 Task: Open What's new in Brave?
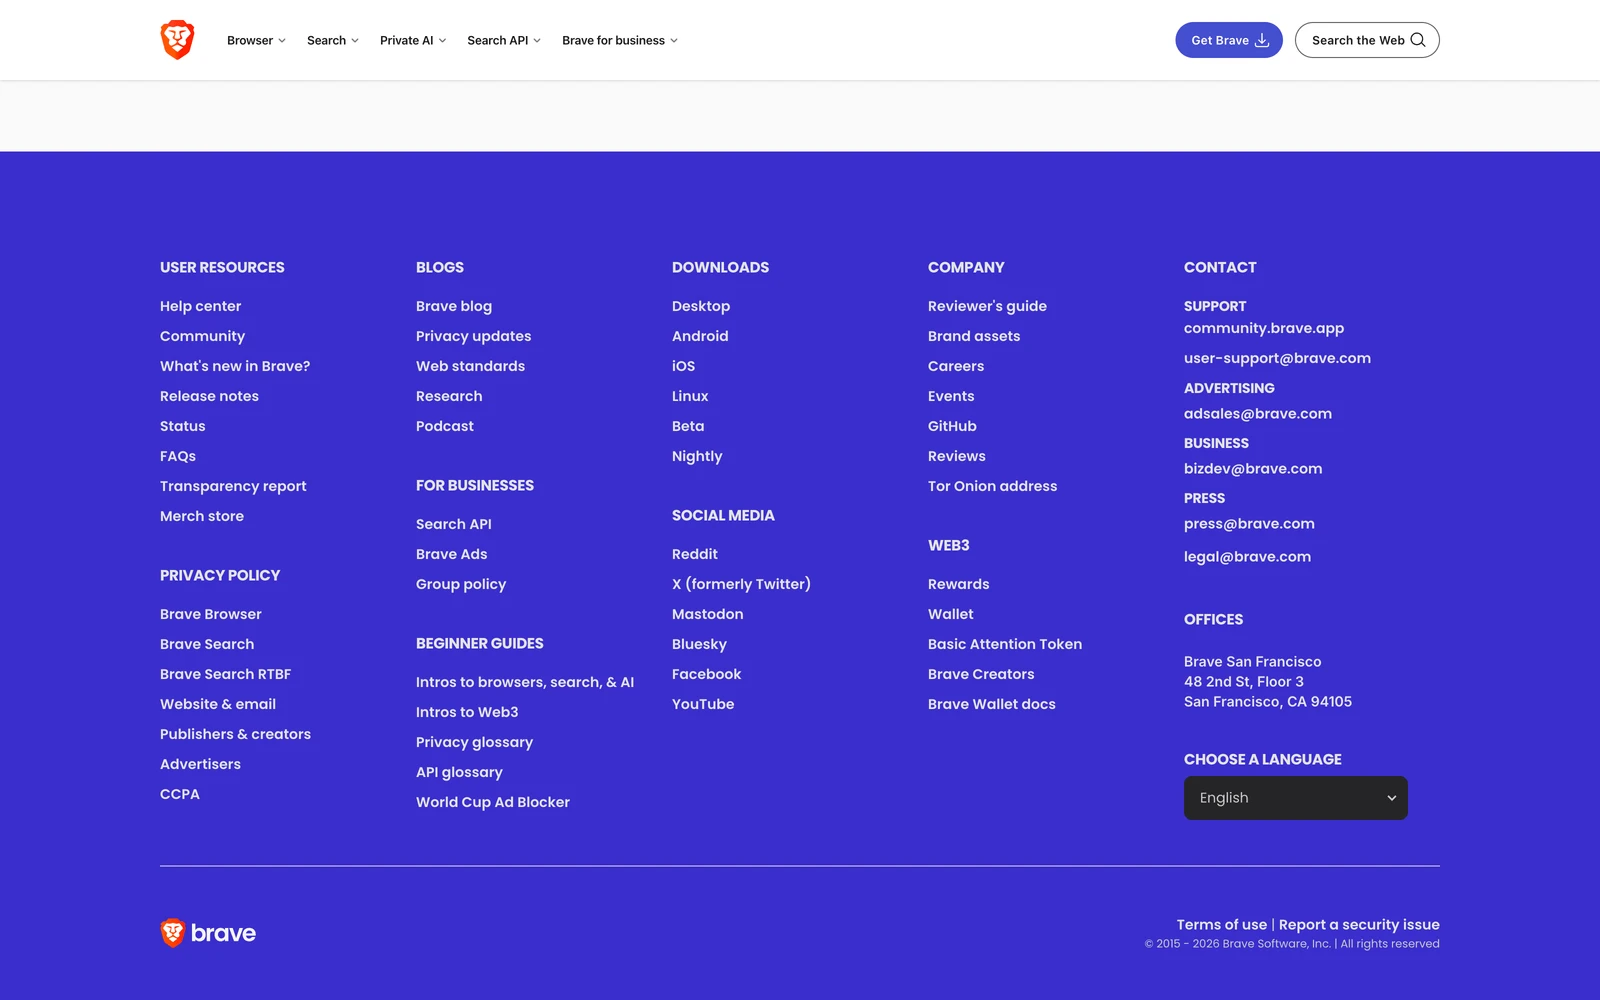point(235,366)
